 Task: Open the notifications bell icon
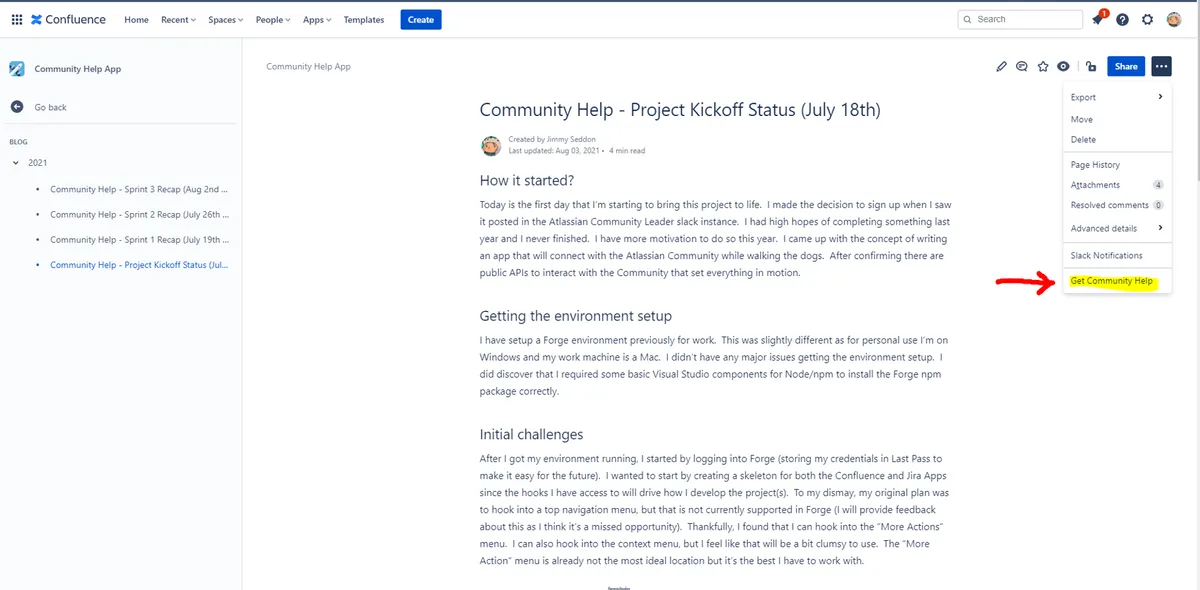(x=1098, y=19)
